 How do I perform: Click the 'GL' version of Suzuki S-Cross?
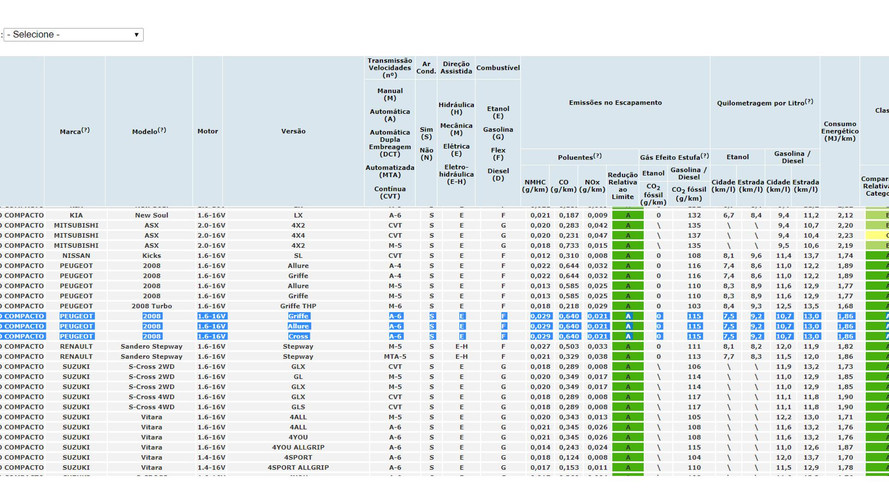tap(298, 377)
